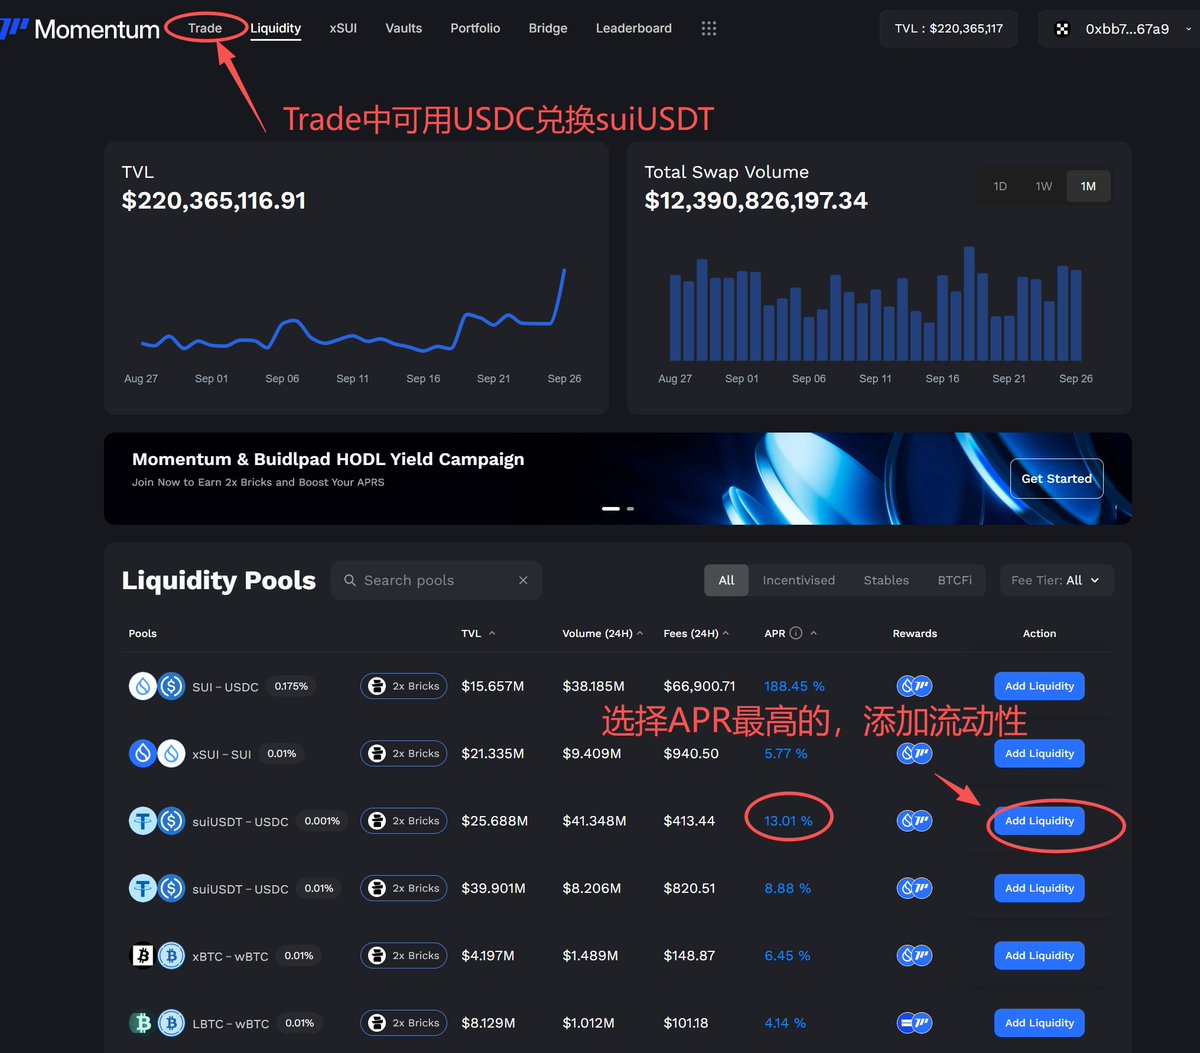Open the Vaults tab

click(x=404, y=28)
